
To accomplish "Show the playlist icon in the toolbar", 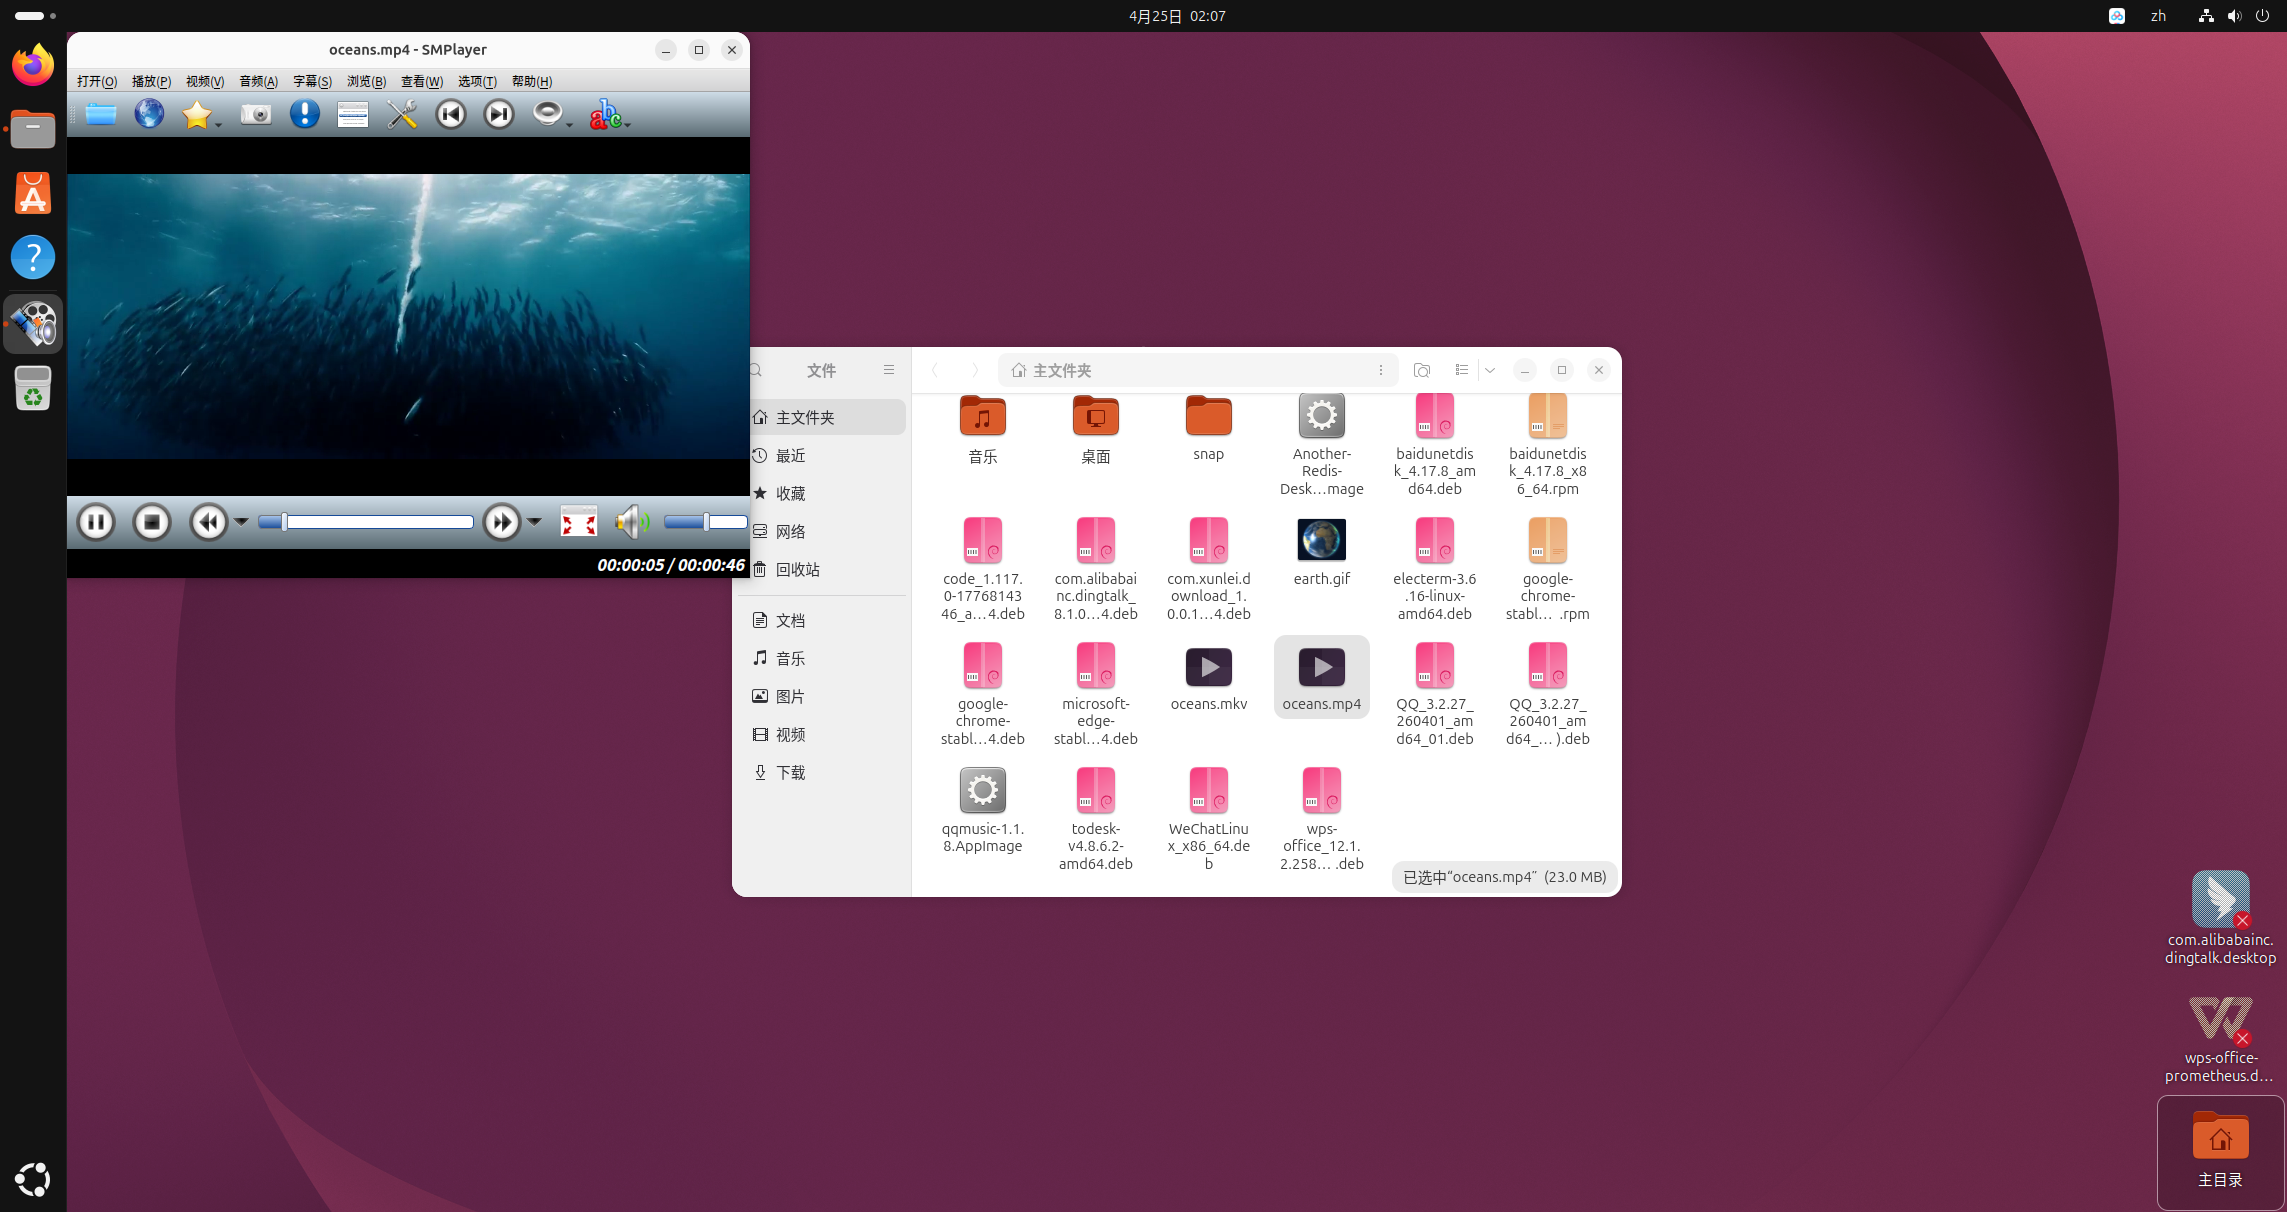I will click(x=352, y=114).
